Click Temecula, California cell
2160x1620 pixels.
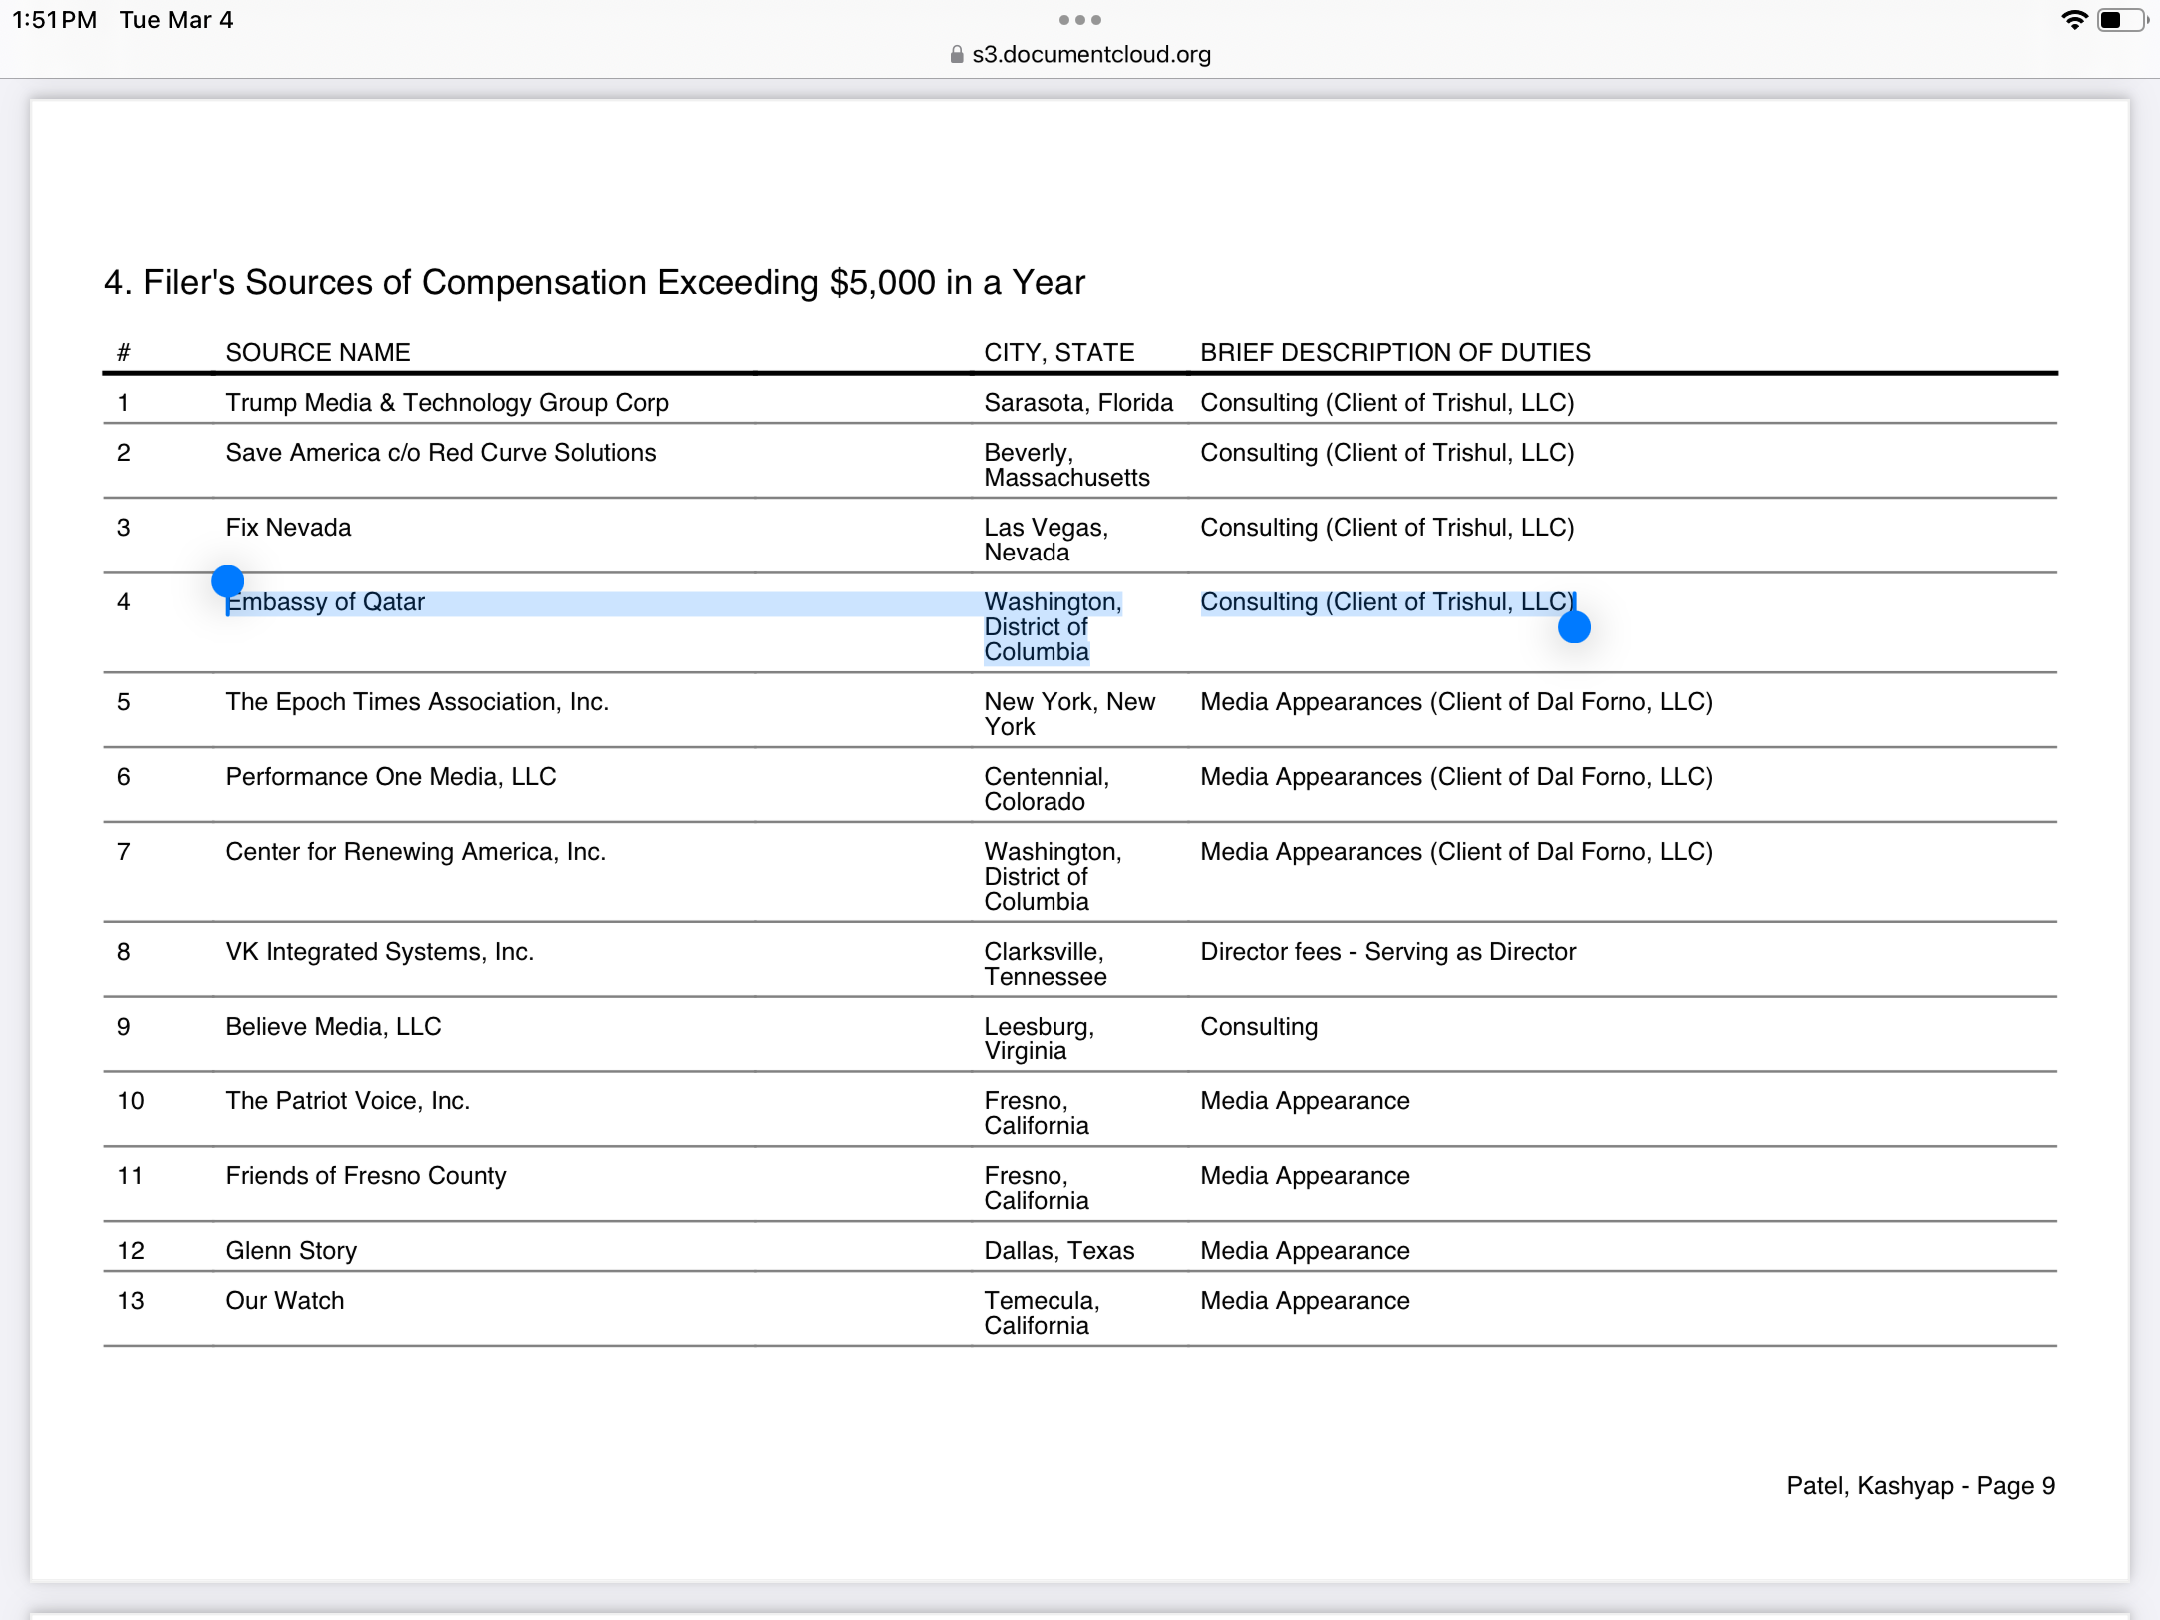pos(1042,1313)
